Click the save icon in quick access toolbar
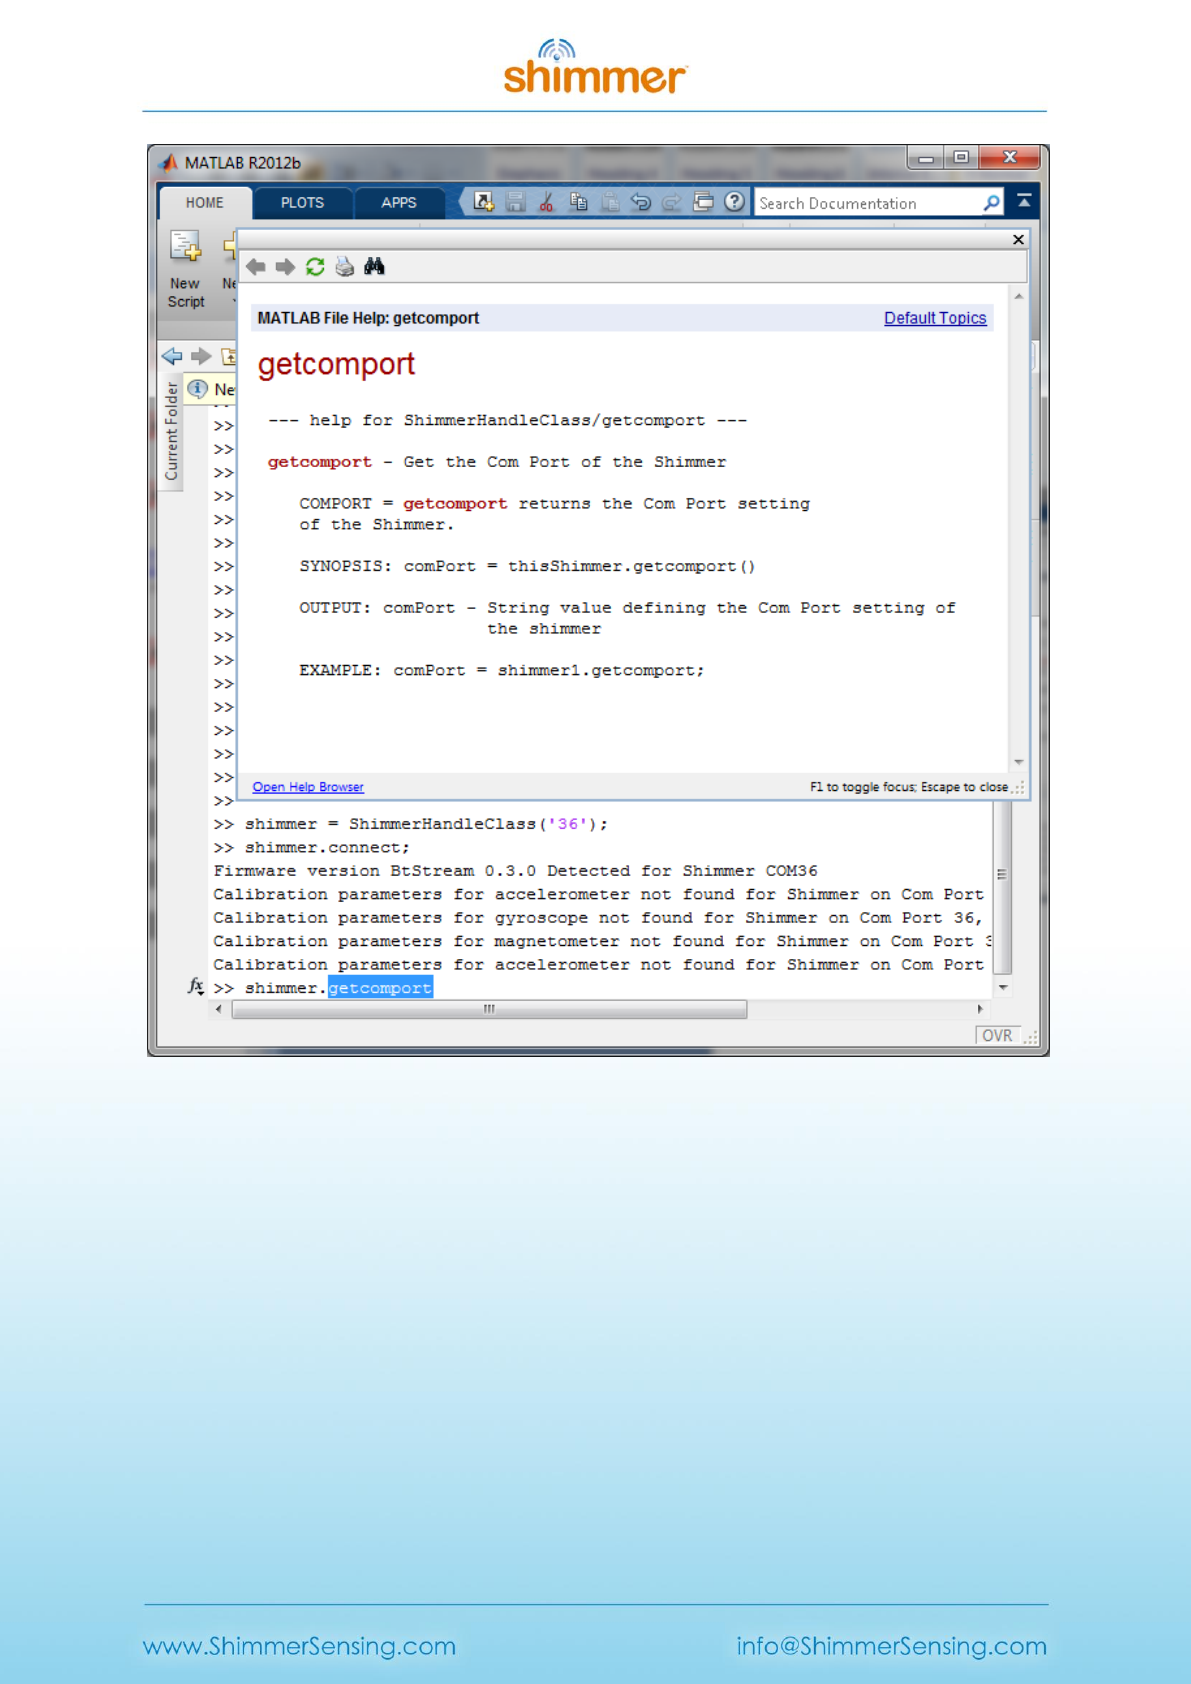Viewport: 1191px width, 1684px height. pyautogui.click(x=515, y=202)
